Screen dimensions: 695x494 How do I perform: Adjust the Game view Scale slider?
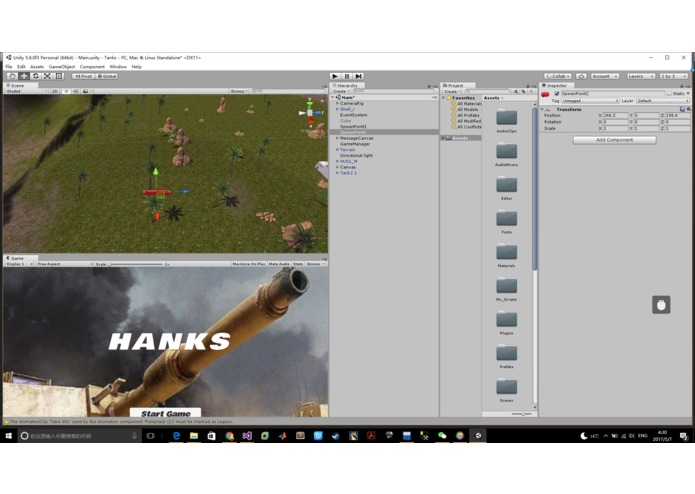click(136, 264)
